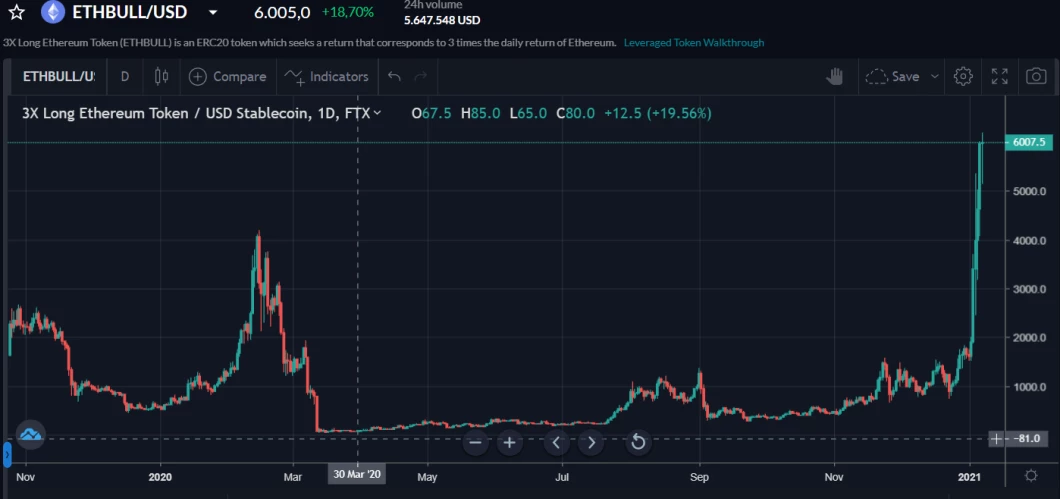Zoom in the chart with plus button
Screen dimensions: 1060x499
[509, 442]
